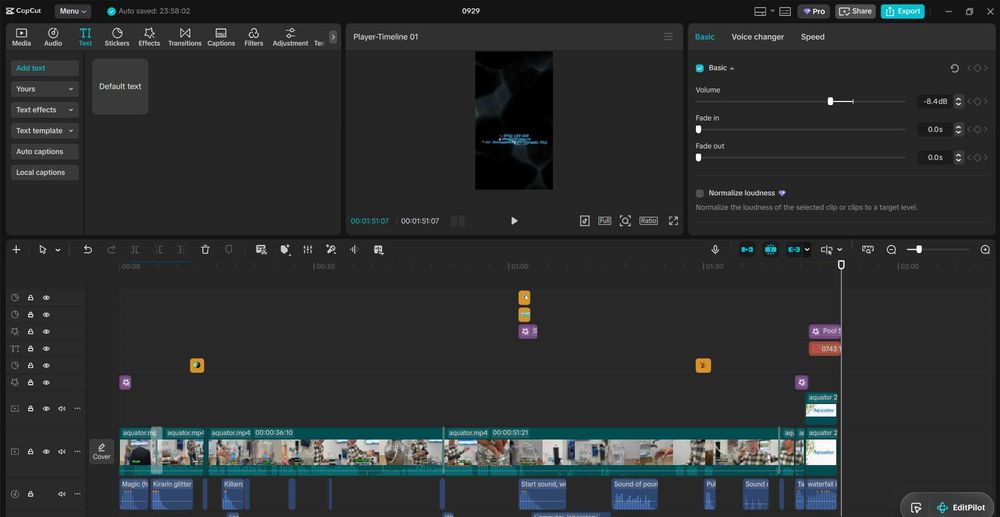Screen dimensions: 1000x517
Task: Open the Transitions panel
Action: (x=185, y=37)
